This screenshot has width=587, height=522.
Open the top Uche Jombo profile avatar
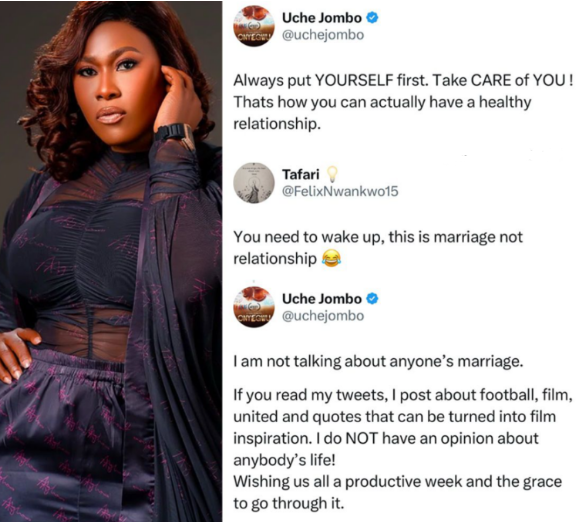254,26
